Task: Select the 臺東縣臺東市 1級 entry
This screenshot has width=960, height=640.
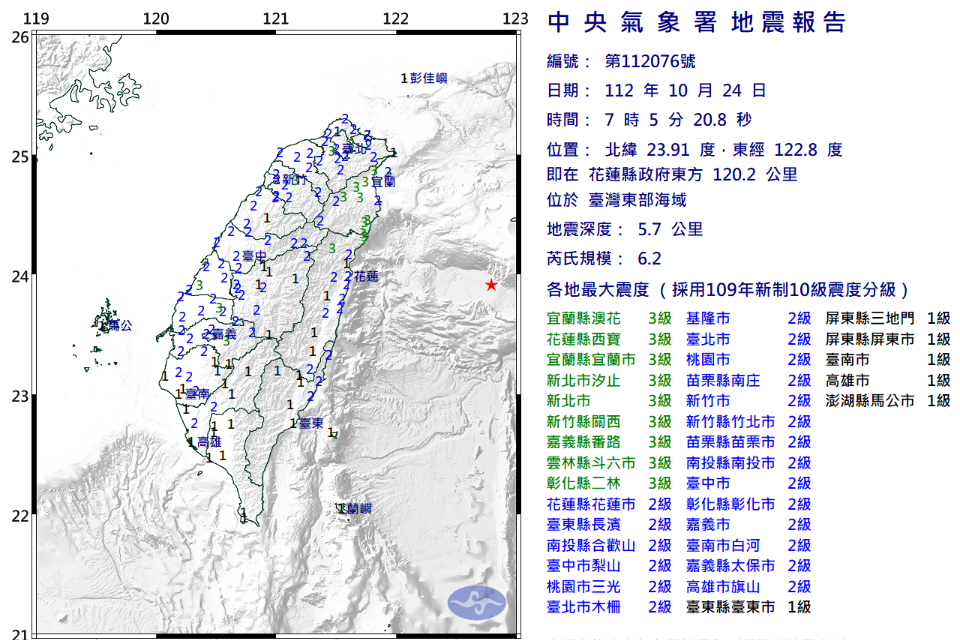Action: [x=749, y=607]
